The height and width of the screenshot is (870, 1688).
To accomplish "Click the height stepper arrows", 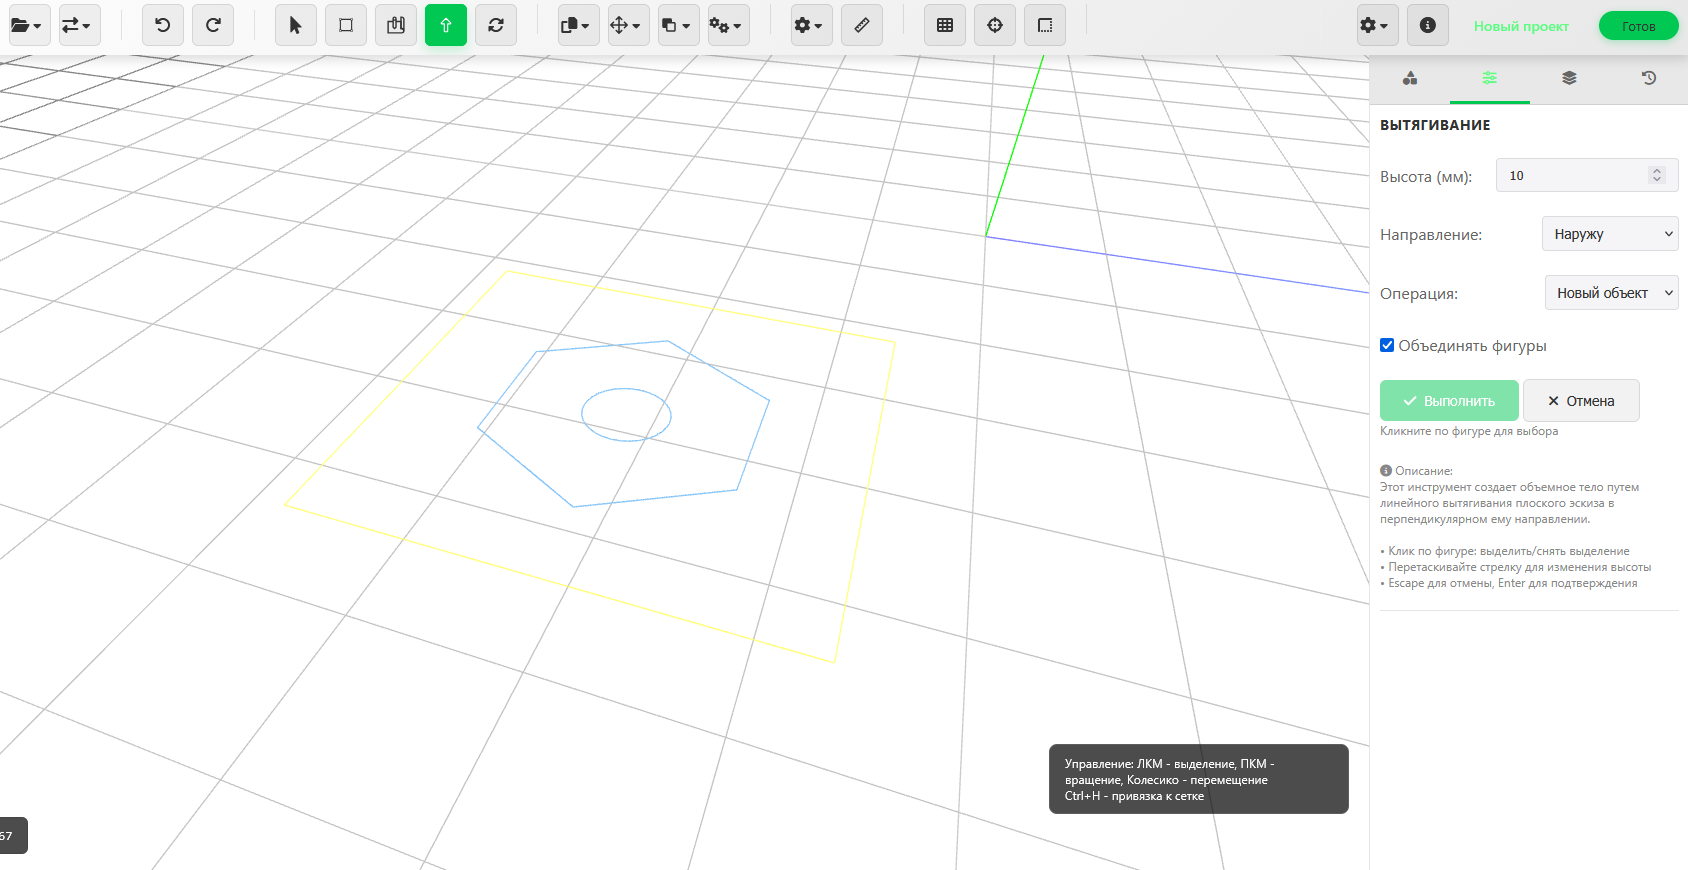I will 1657,175.
